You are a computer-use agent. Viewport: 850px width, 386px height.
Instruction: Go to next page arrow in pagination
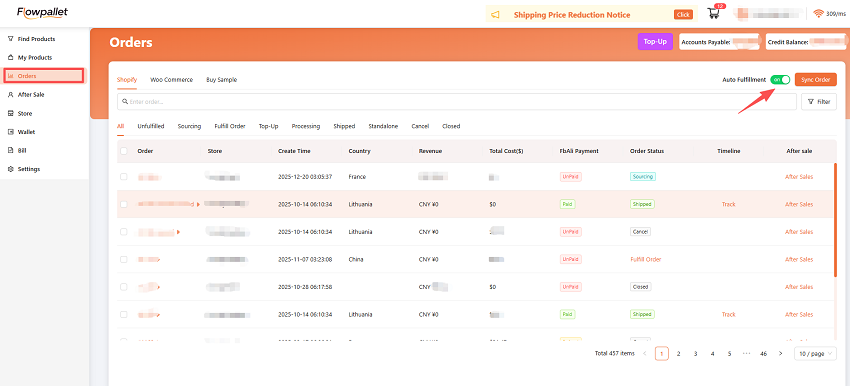coord(780,353)
